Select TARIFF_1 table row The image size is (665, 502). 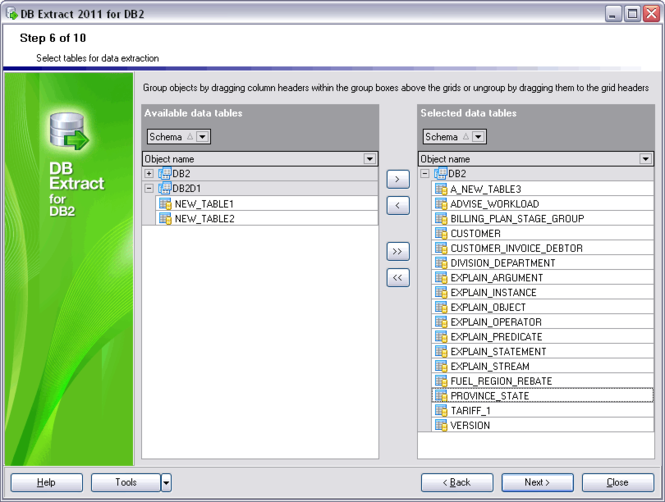click(x=543, y=410)
